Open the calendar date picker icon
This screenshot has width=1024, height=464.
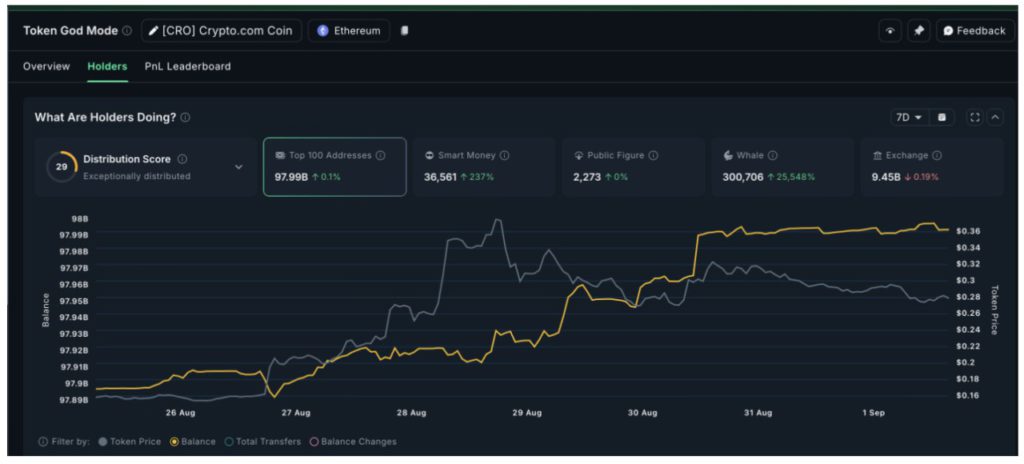coord(941,117)
